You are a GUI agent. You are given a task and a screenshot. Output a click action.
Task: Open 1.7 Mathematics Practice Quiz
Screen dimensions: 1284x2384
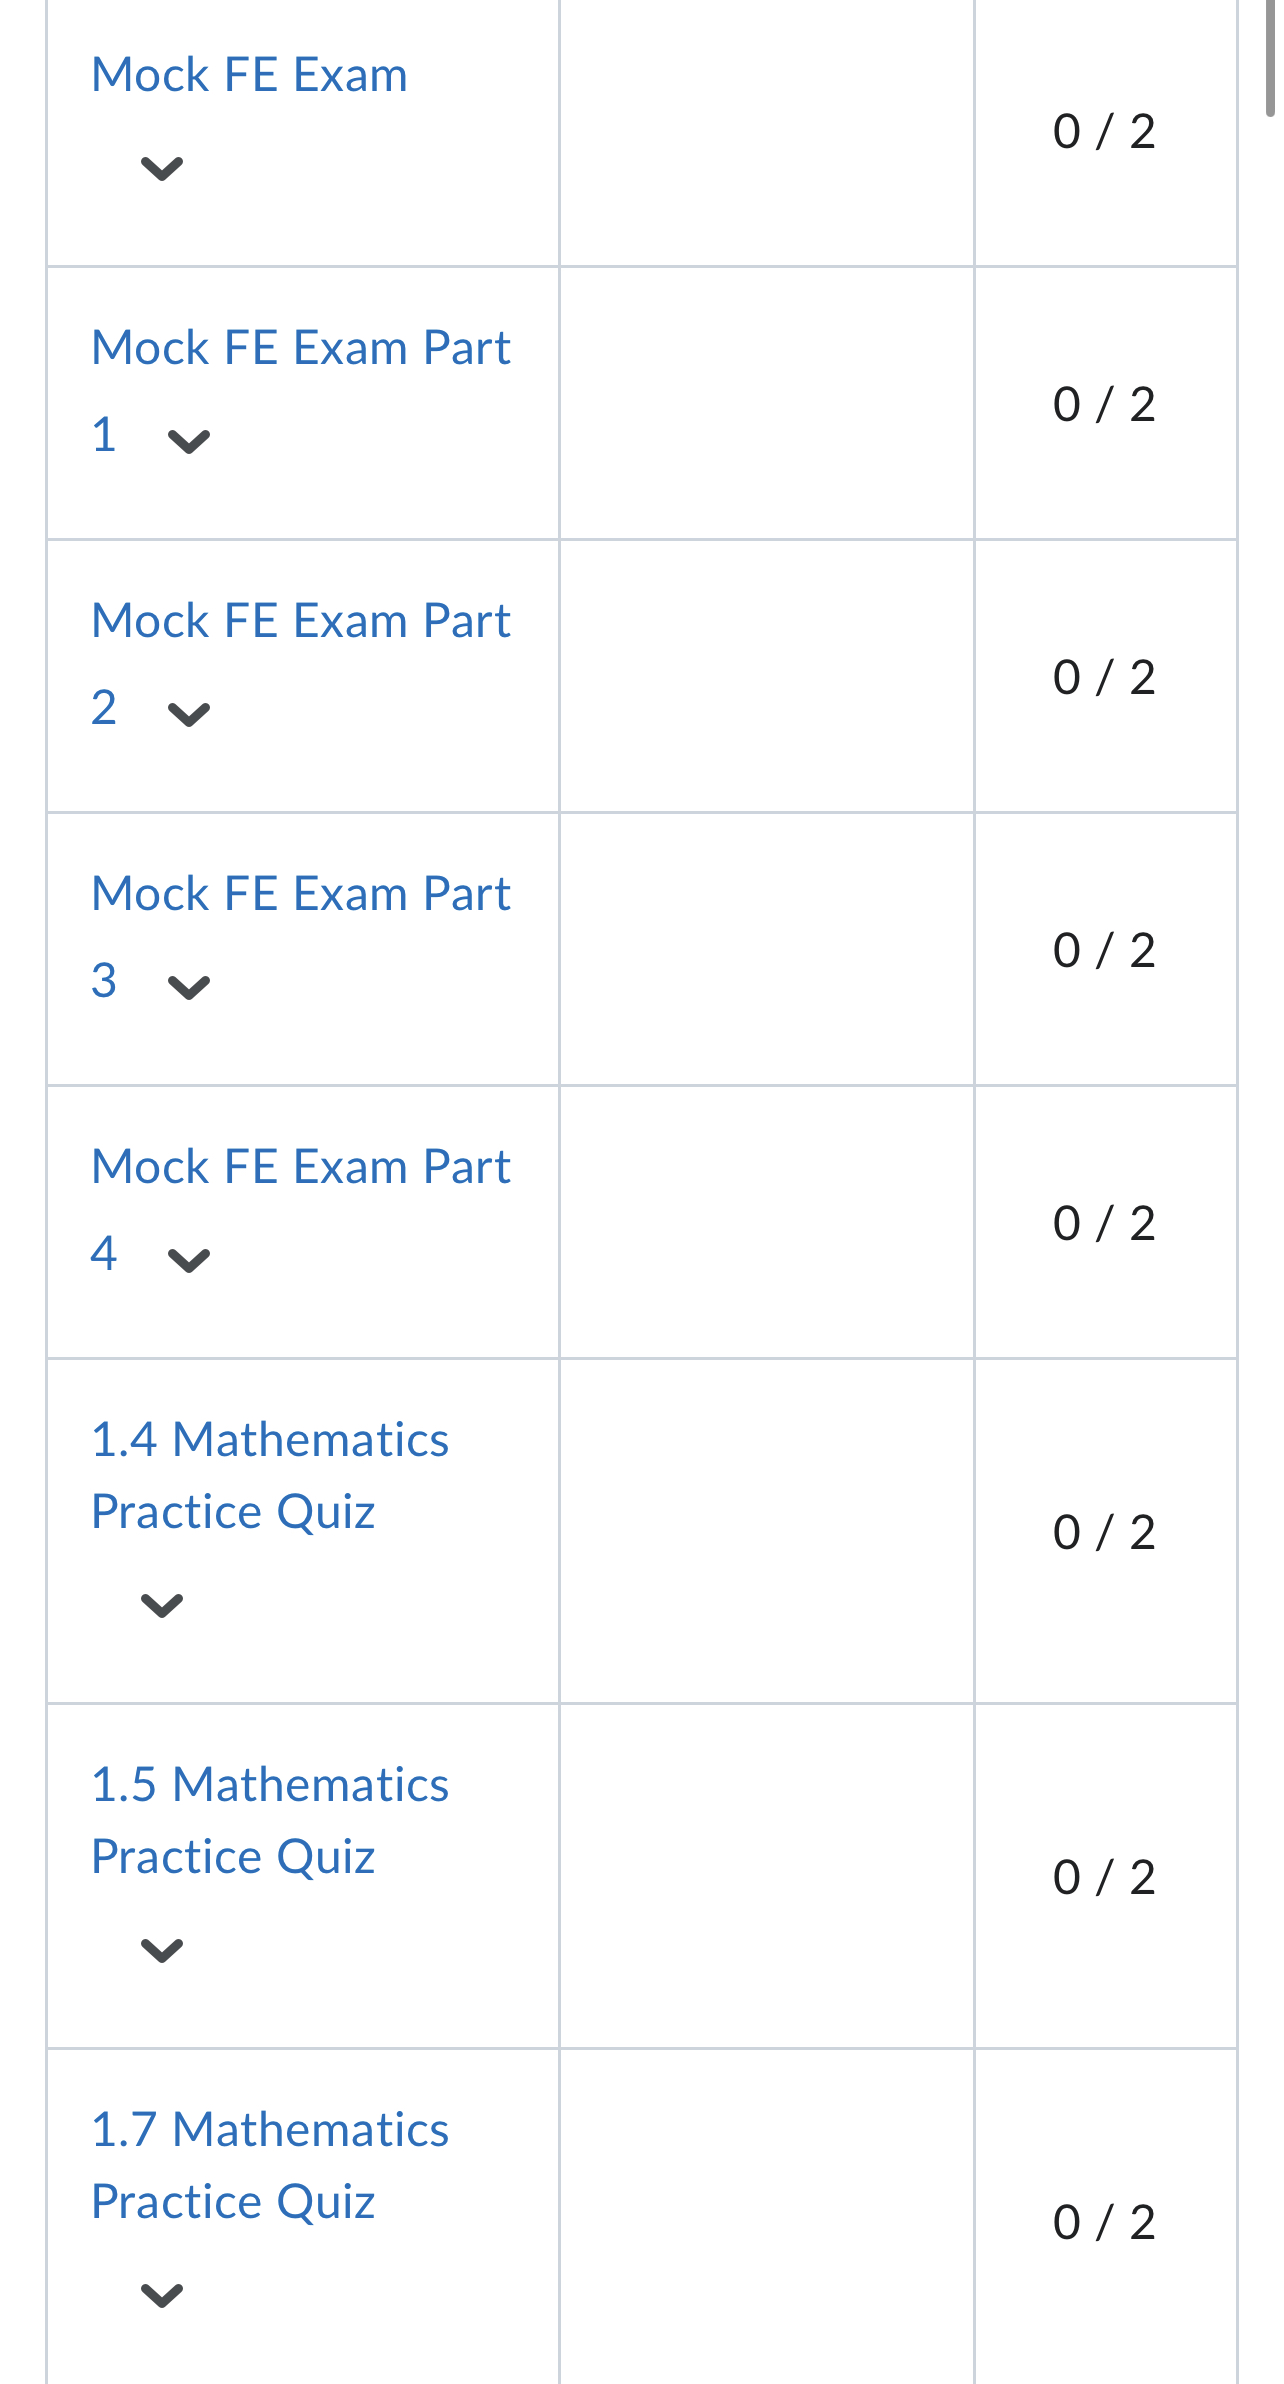click(270, 2166)
